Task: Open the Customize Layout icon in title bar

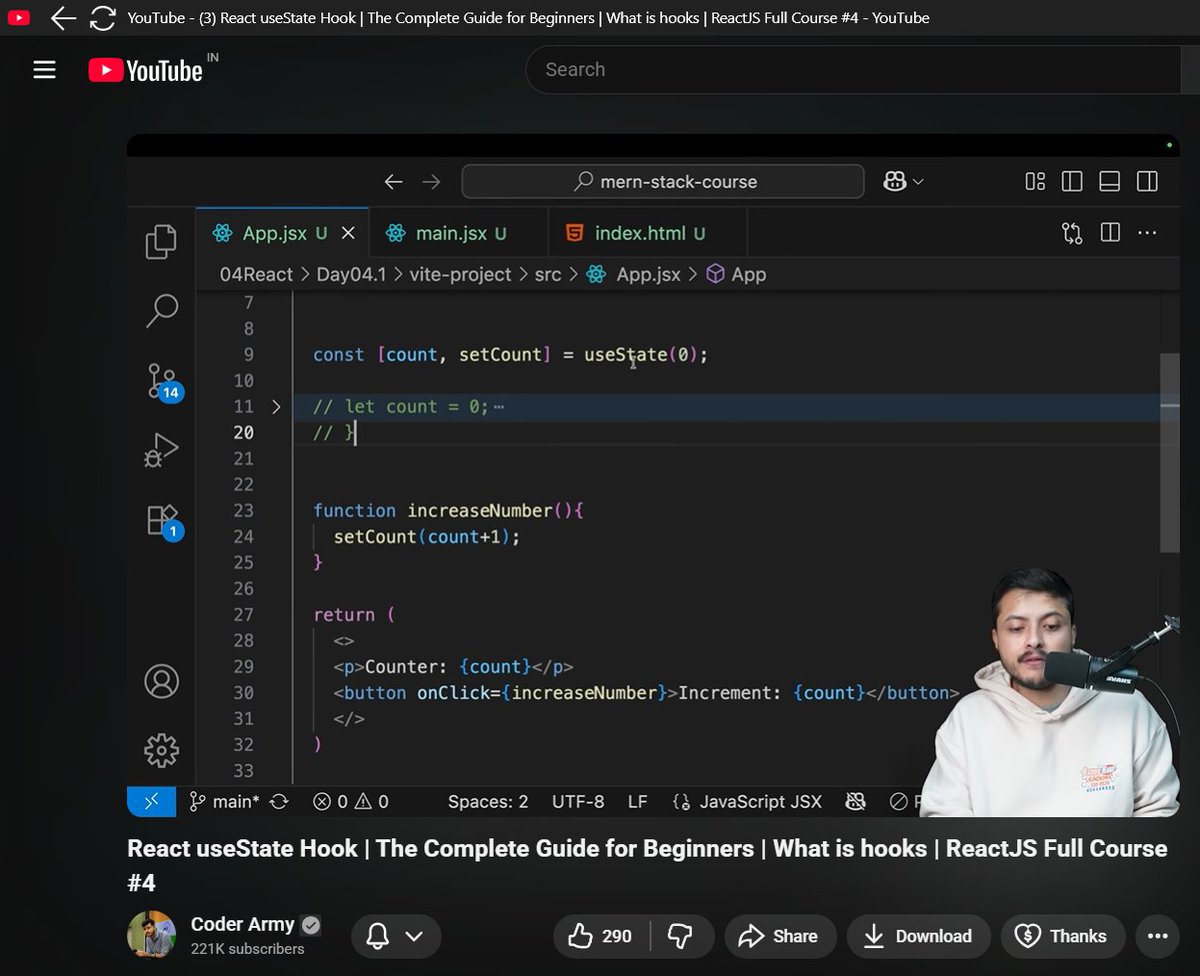Action: click(x=1034, y=181)
